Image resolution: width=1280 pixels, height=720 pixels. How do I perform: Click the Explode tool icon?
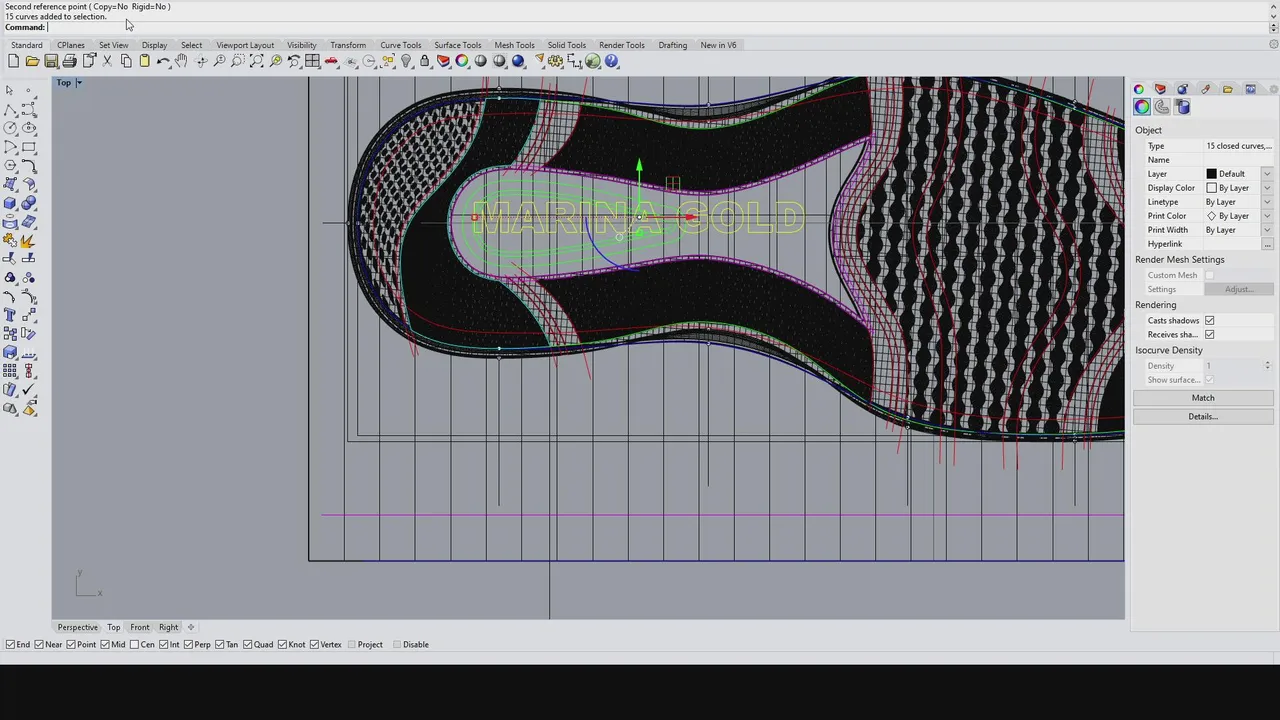(x=29, y=240)
